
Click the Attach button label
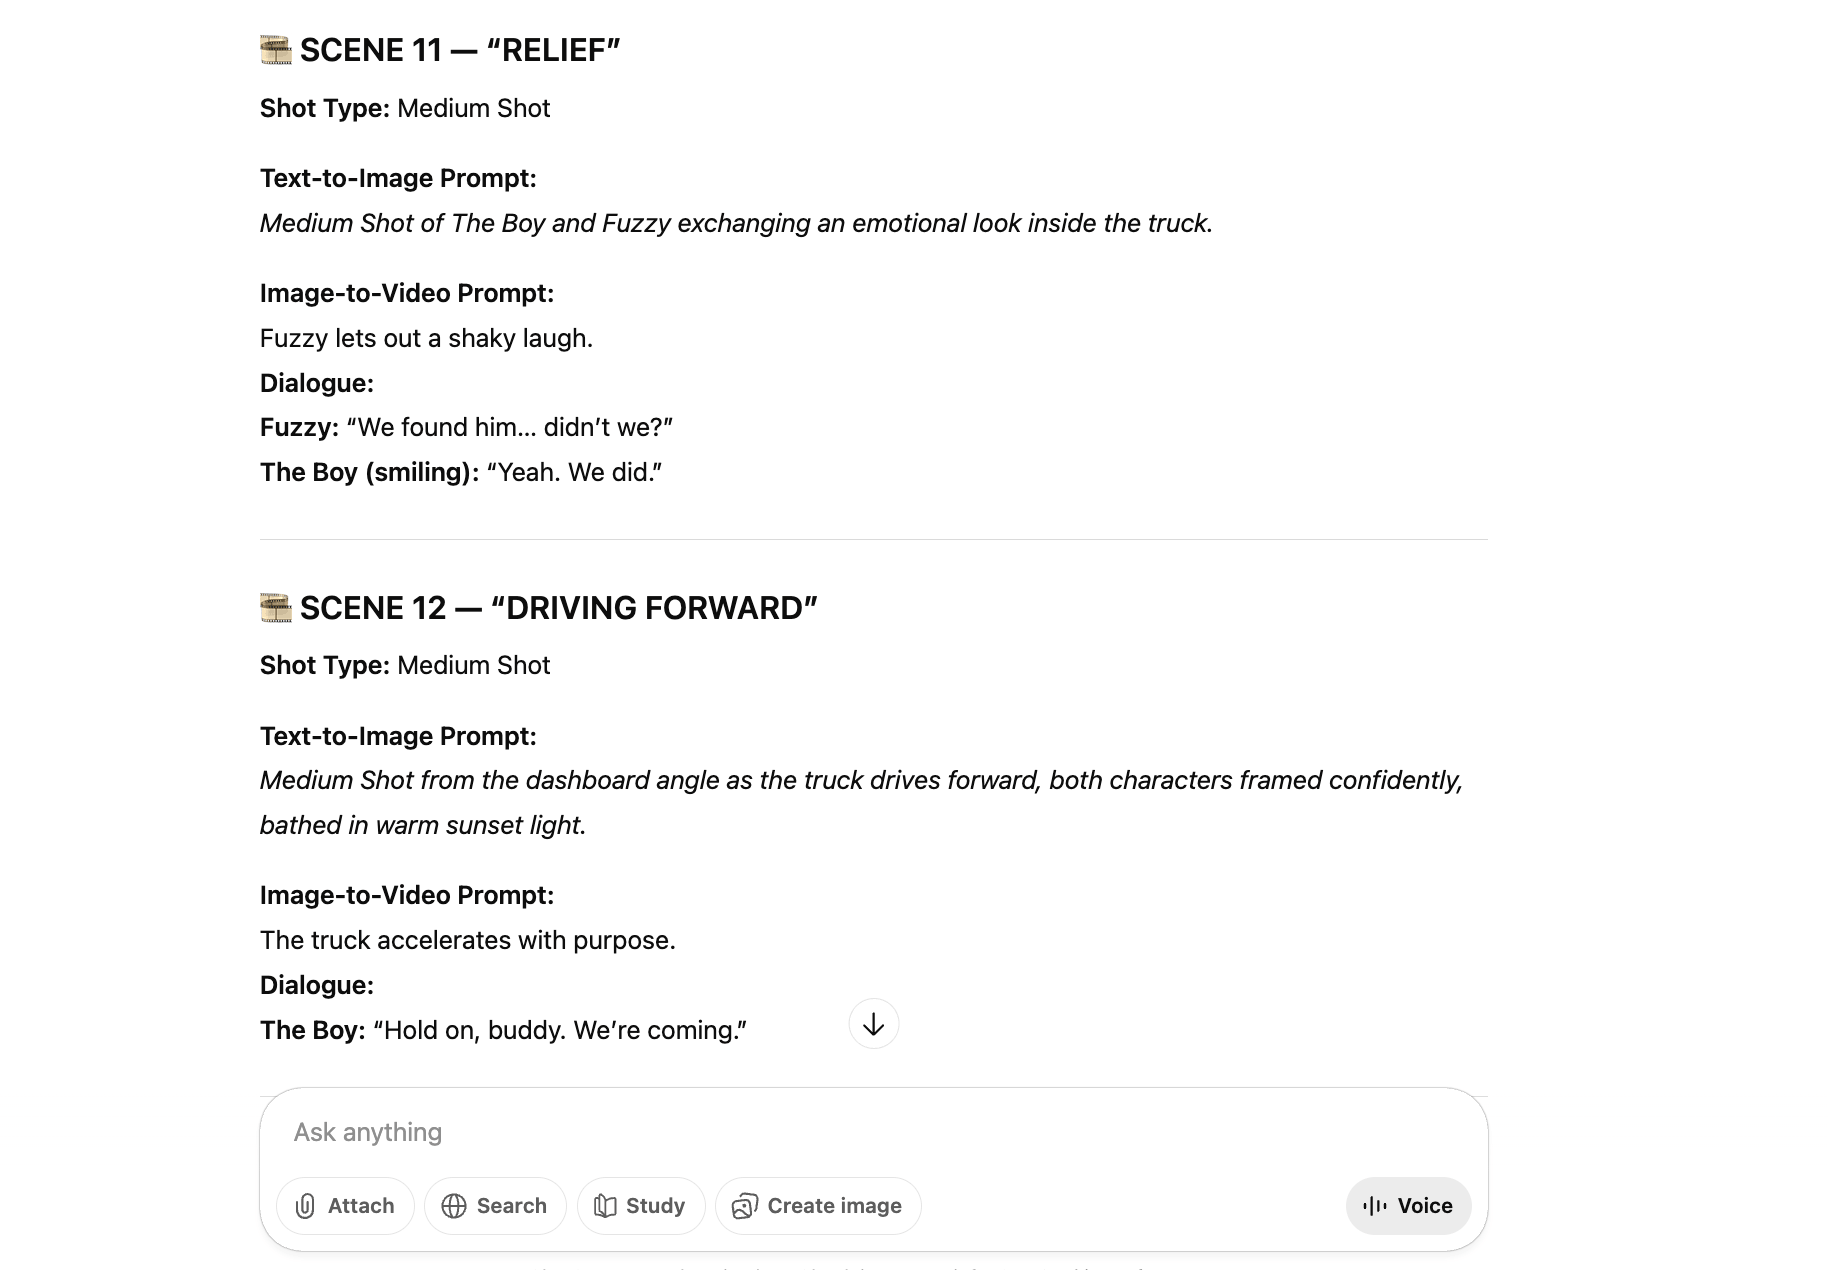pos(361,1206)
